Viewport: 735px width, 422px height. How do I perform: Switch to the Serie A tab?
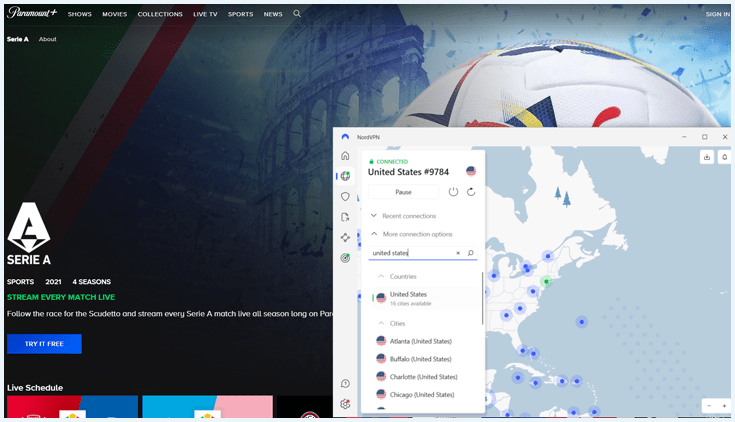(x=18, y=39)
